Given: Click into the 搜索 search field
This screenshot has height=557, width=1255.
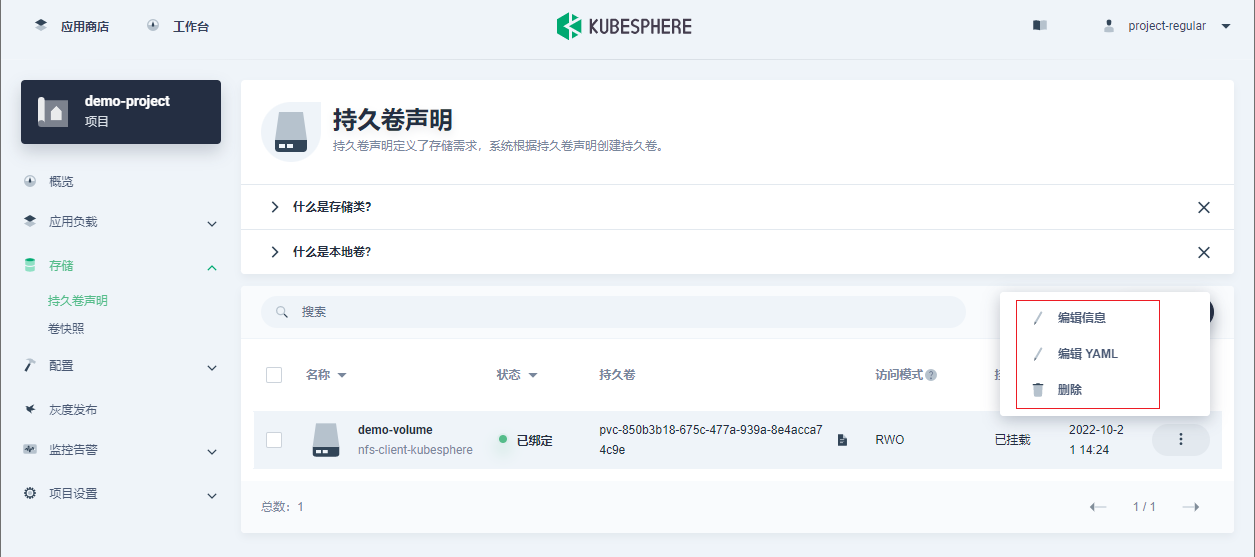Looking at the screenshot, I should [613, 312].
